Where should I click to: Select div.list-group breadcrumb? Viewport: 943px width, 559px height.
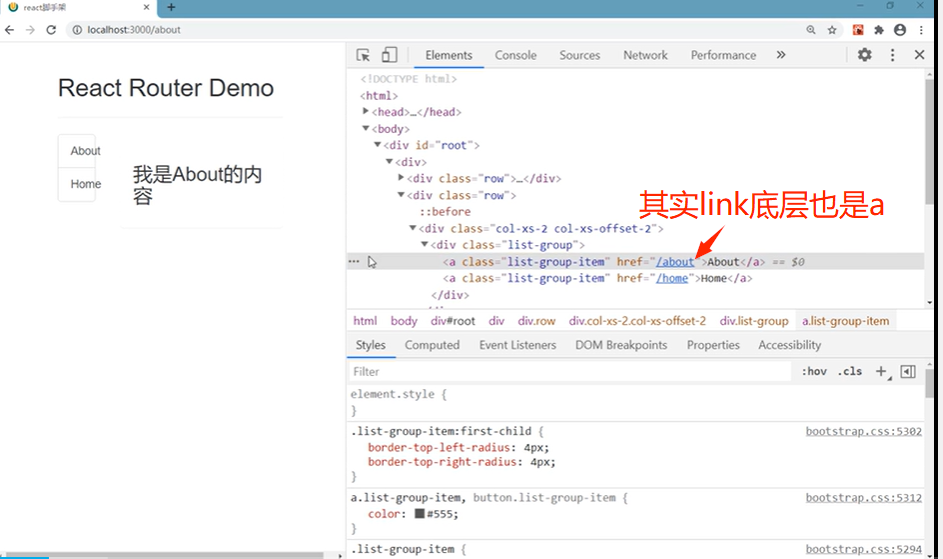click(754, 321)
